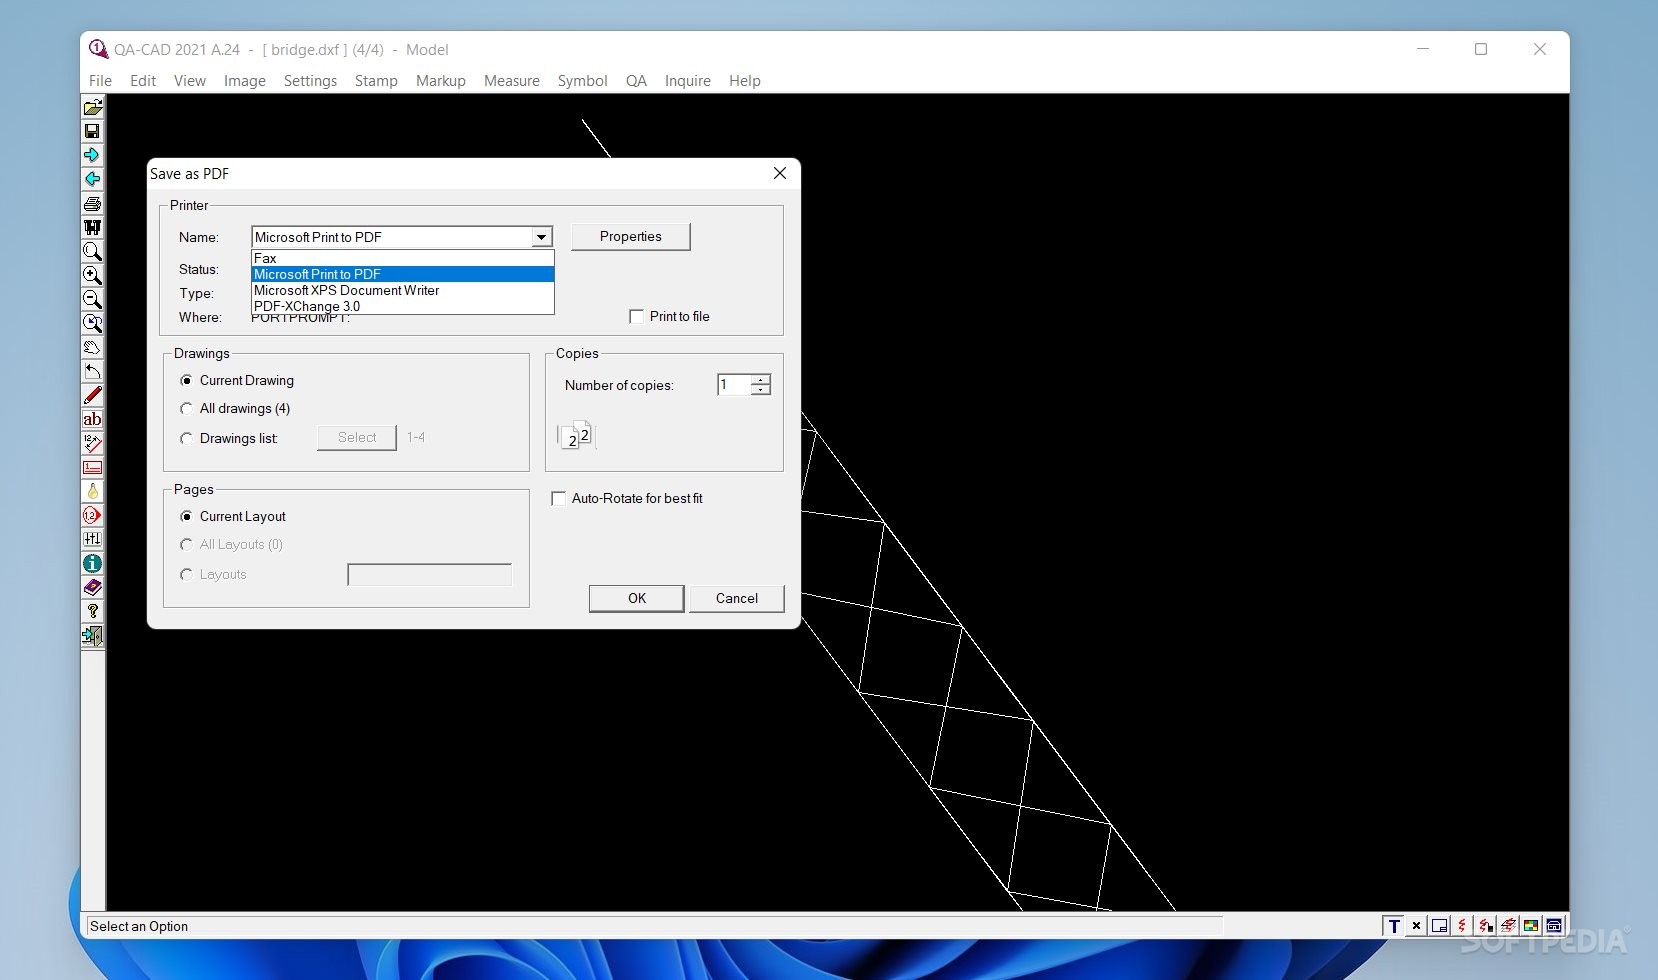Click the open file folder icon

coord(92,107)
